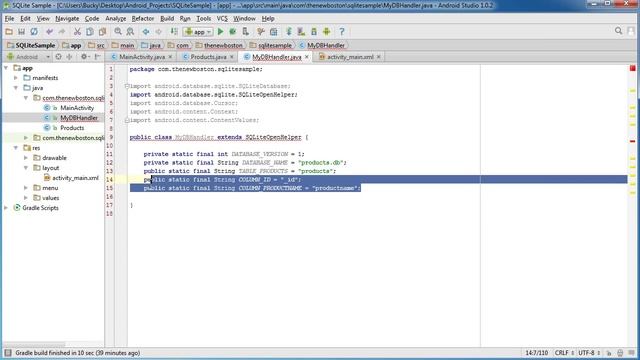Viewport: 640px width, 360px height.
Task: Start debugging with the bug icon
Action: click(x=233, y=31)
